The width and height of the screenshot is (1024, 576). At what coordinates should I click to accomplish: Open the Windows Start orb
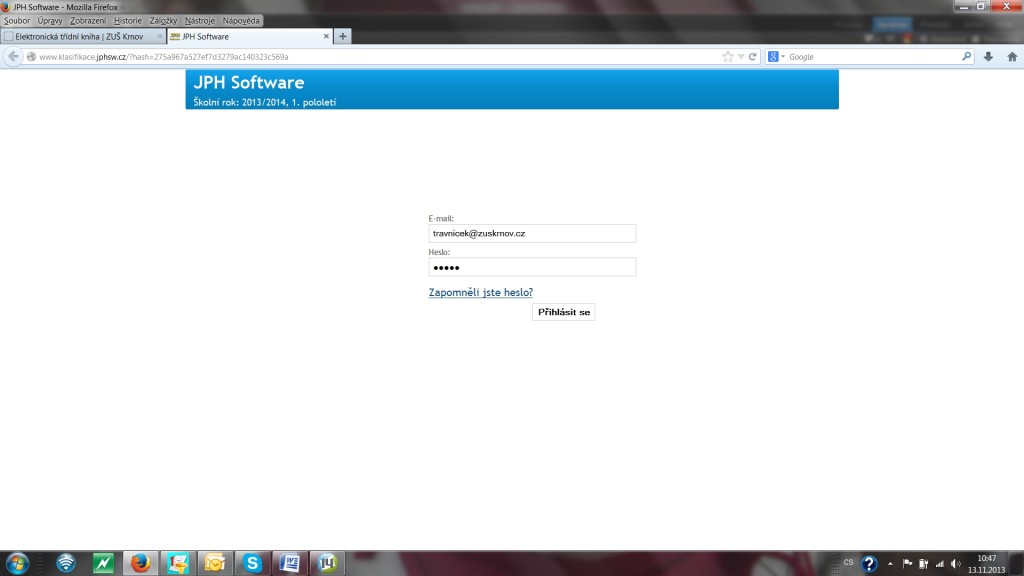coord(17,563)
